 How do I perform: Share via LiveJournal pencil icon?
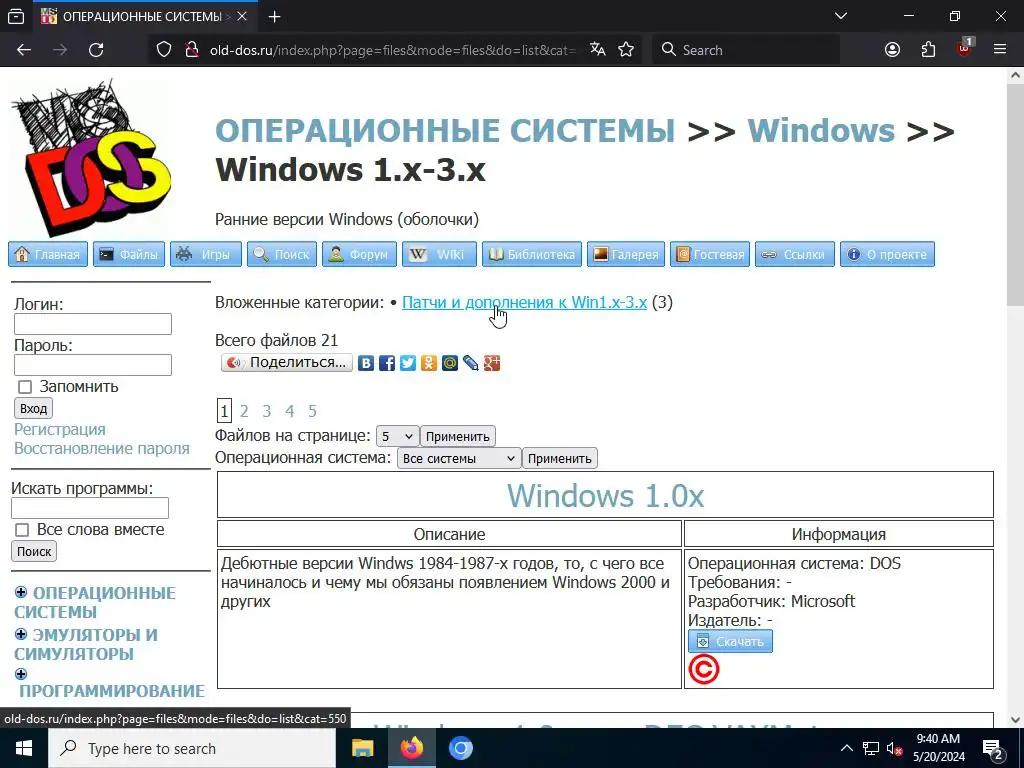click(471, 363)
